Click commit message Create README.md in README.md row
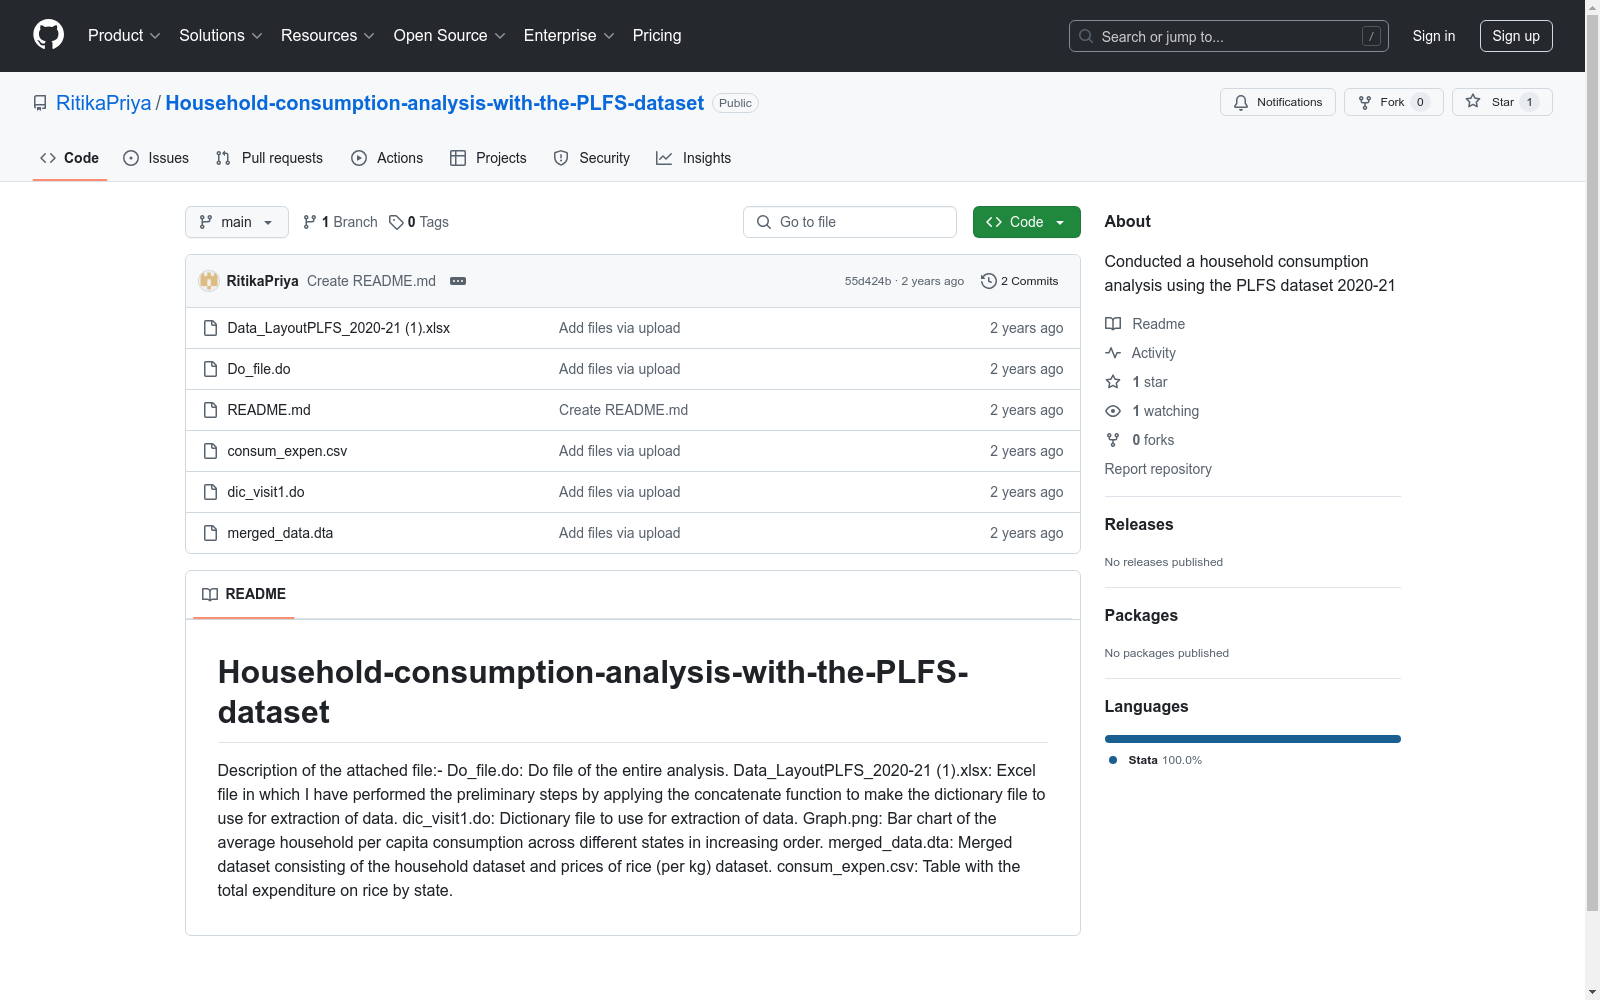The width and height of the screenshot is (1600, 1000). [623, 410]
